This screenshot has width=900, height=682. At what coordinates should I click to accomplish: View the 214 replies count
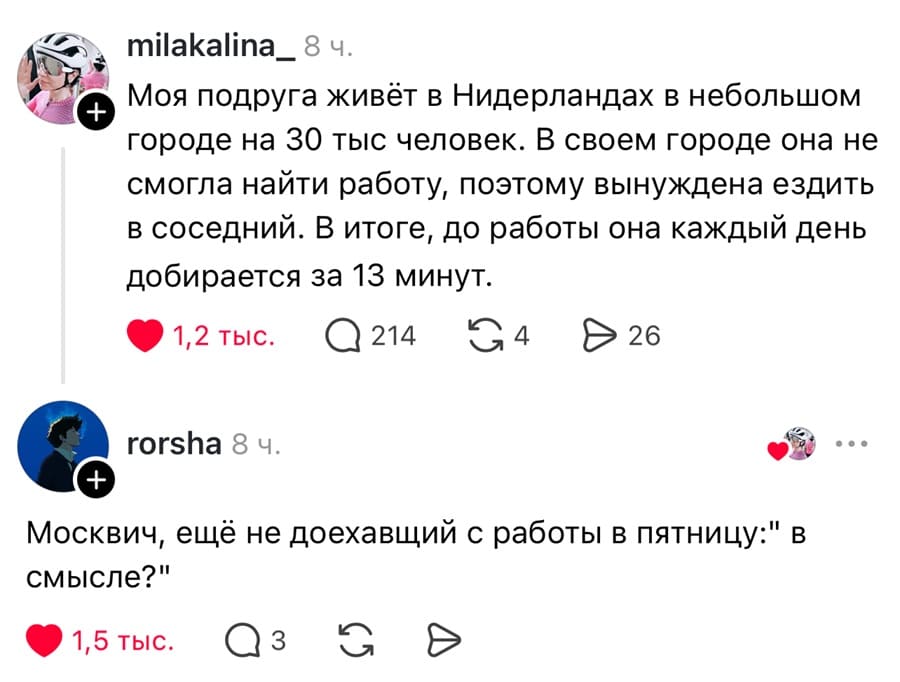coord(393,336)
